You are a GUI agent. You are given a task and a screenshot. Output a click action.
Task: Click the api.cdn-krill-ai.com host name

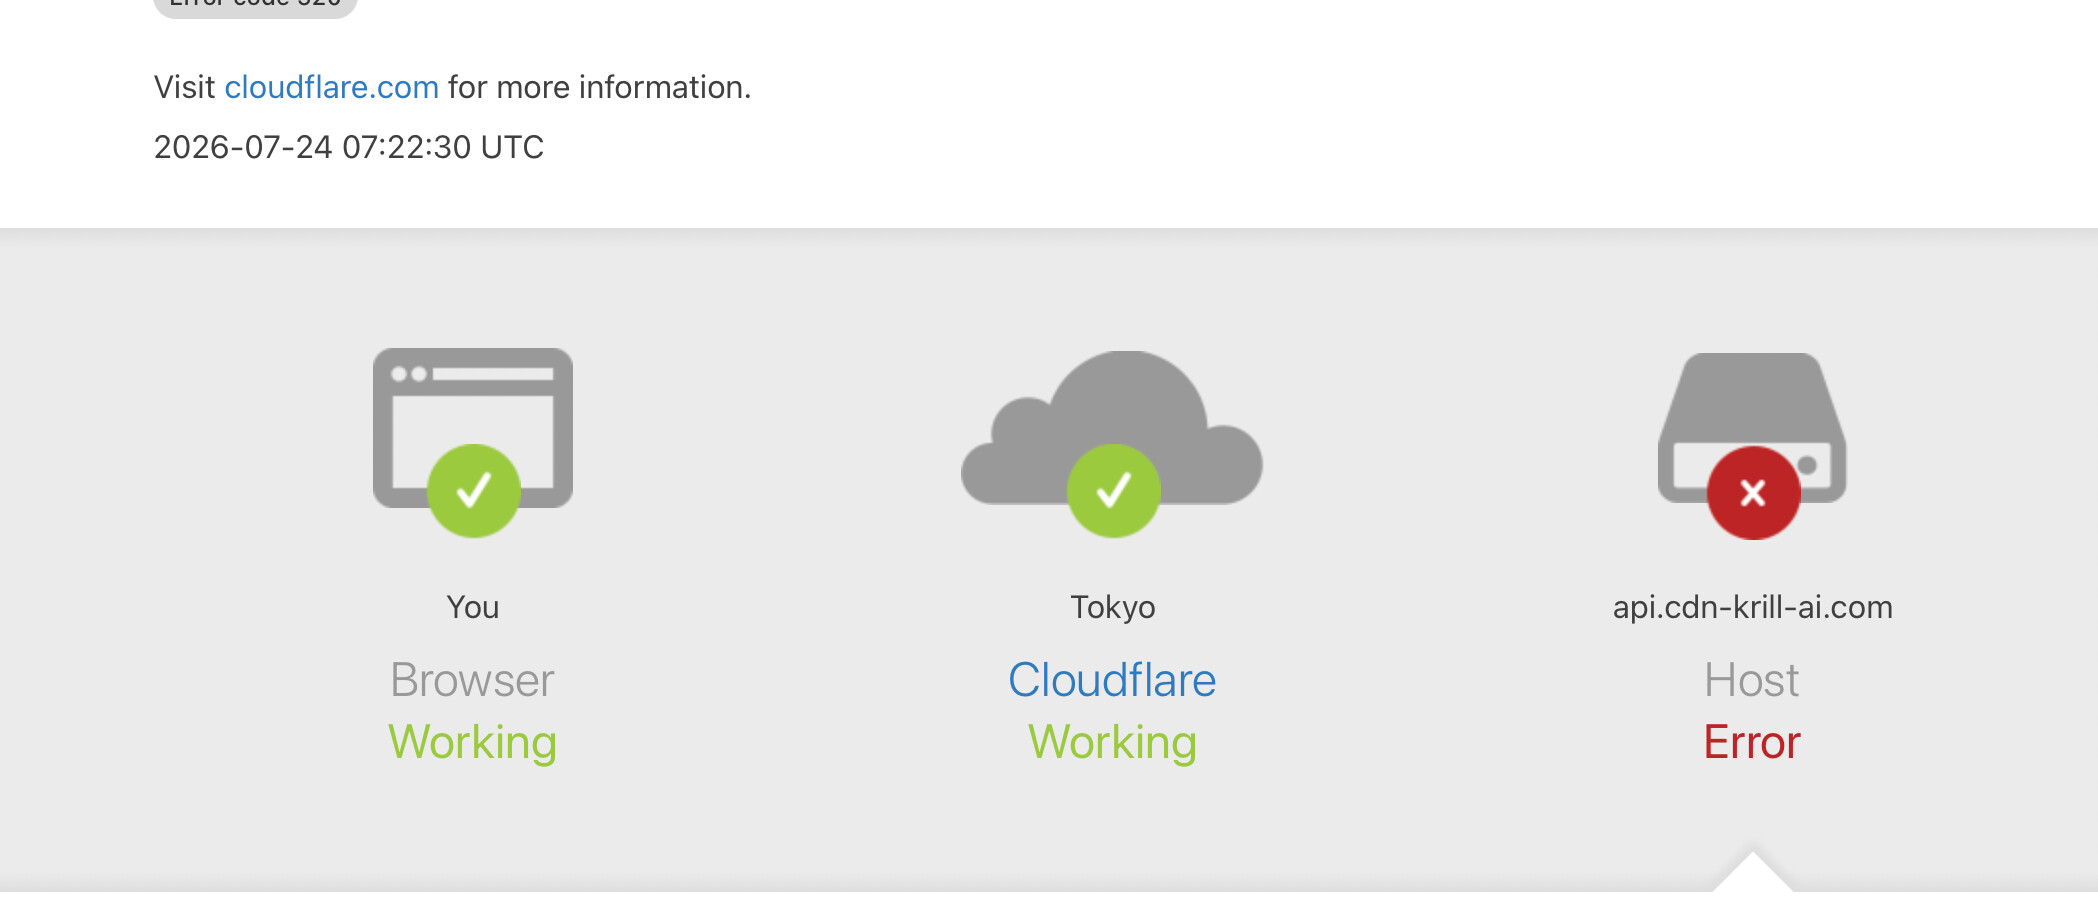[1752, 607]
